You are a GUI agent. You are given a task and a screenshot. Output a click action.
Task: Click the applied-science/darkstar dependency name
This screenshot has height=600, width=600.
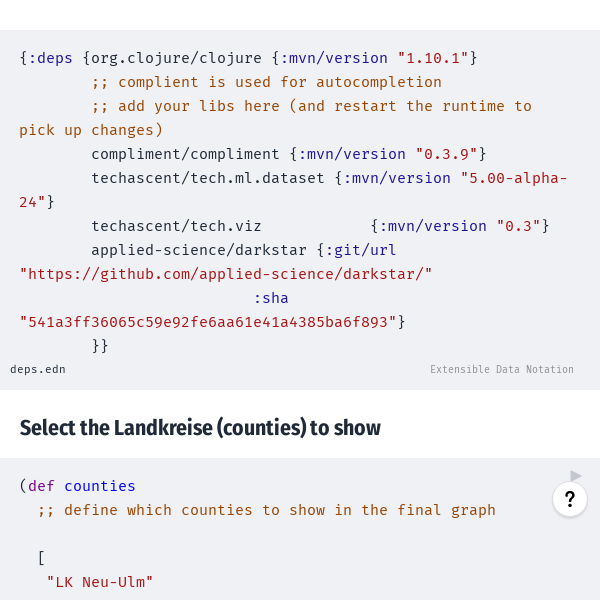coord(199,250)
